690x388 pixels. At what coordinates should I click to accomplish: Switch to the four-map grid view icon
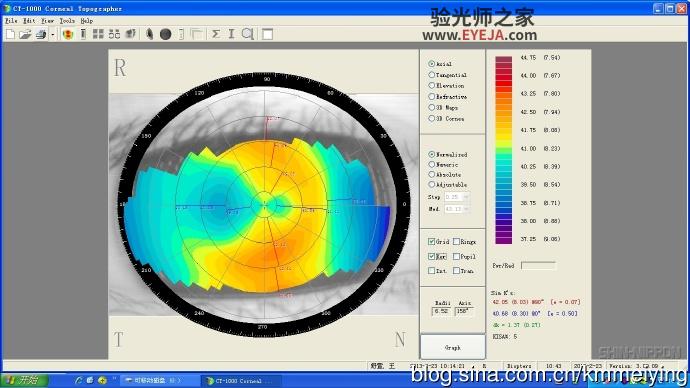click(x=98, y=34)
